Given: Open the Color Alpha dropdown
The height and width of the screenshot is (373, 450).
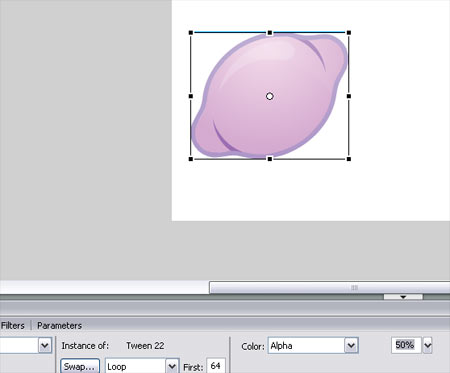Looking at the screenshot, I should click(351, 346).
